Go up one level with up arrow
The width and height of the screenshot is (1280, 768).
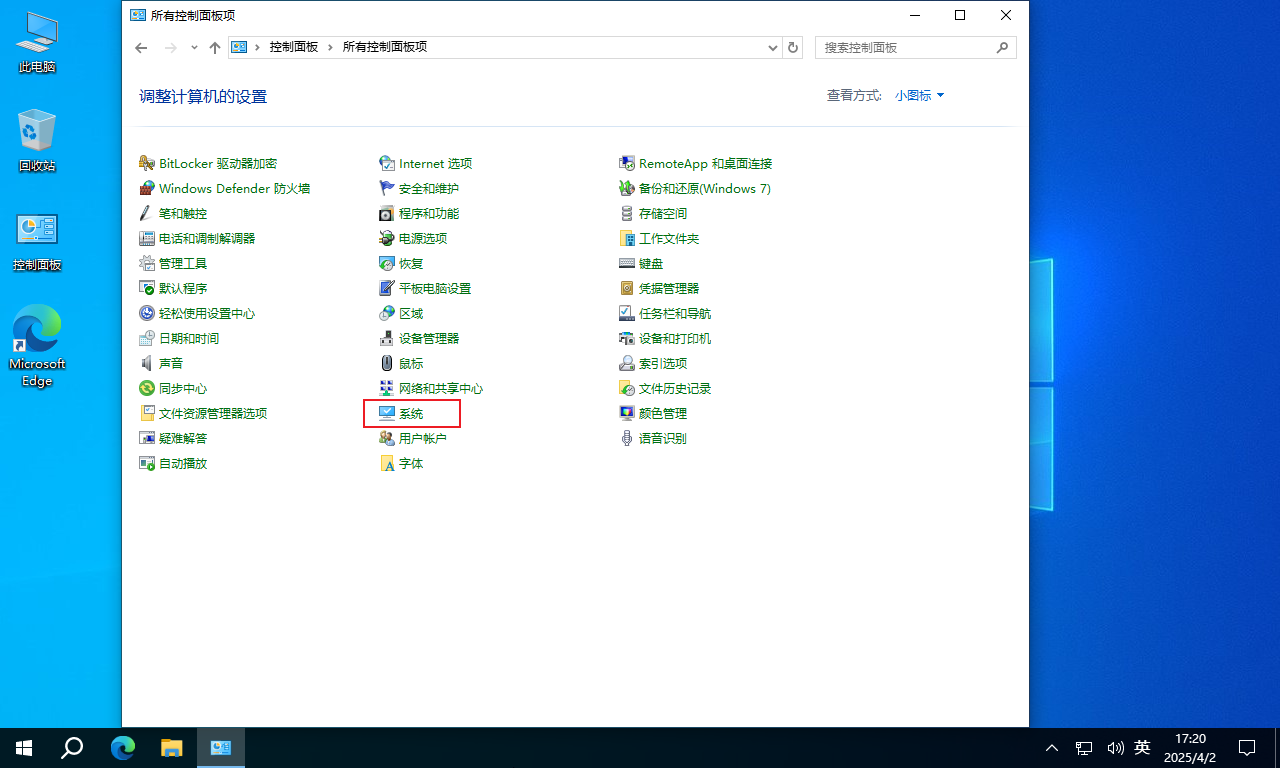pos(214,47)
